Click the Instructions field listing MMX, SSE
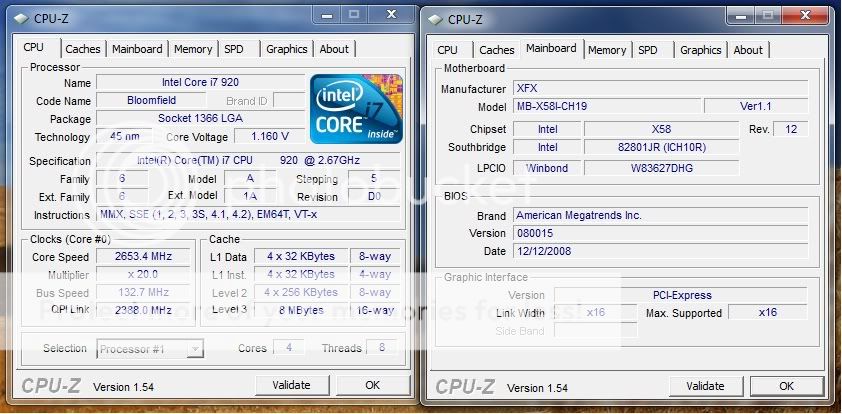842x414 pixels. point(248,214)
